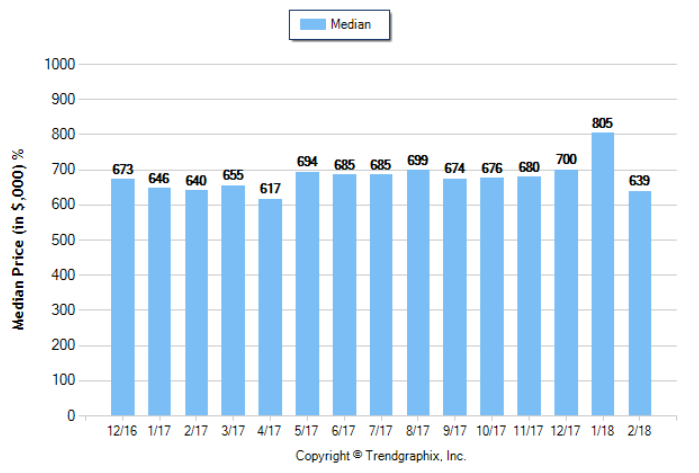The image size is (699, 473).
Task: Click the 500 y-axis tick label
Action: click(x=63, y=240)
